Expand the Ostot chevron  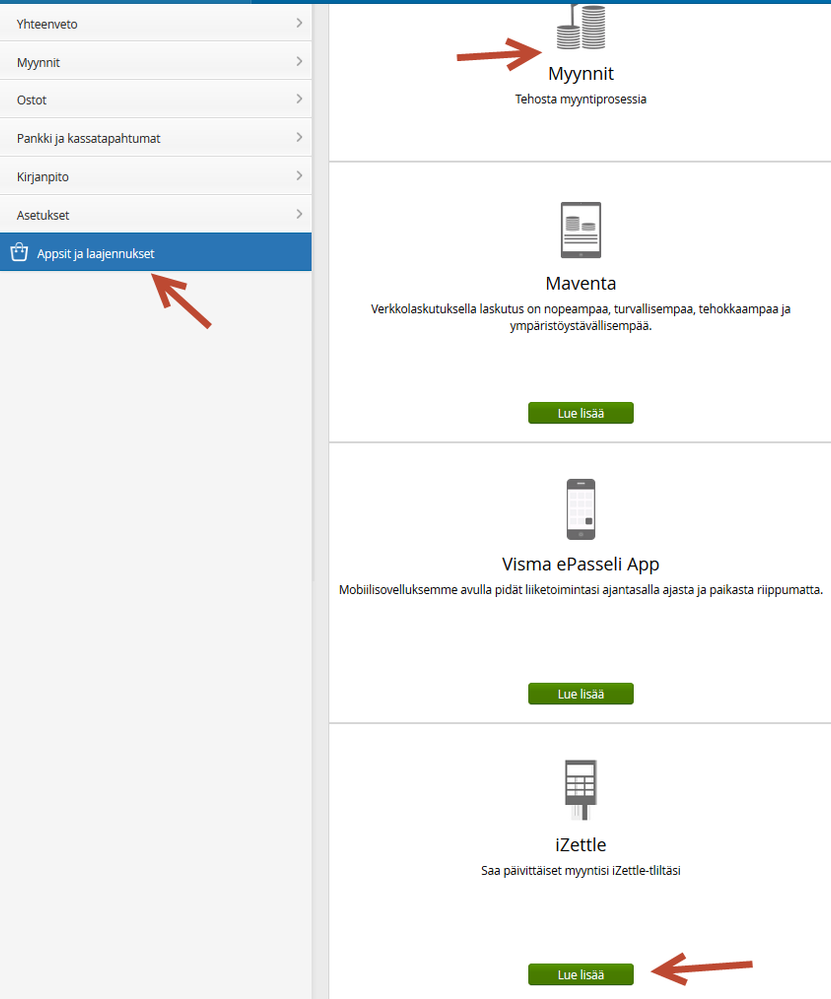point(299,99)
